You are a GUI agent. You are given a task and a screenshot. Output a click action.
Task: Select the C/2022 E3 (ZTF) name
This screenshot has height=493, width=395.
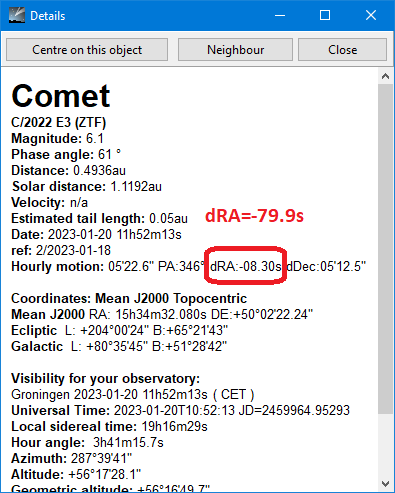(59, 122)
